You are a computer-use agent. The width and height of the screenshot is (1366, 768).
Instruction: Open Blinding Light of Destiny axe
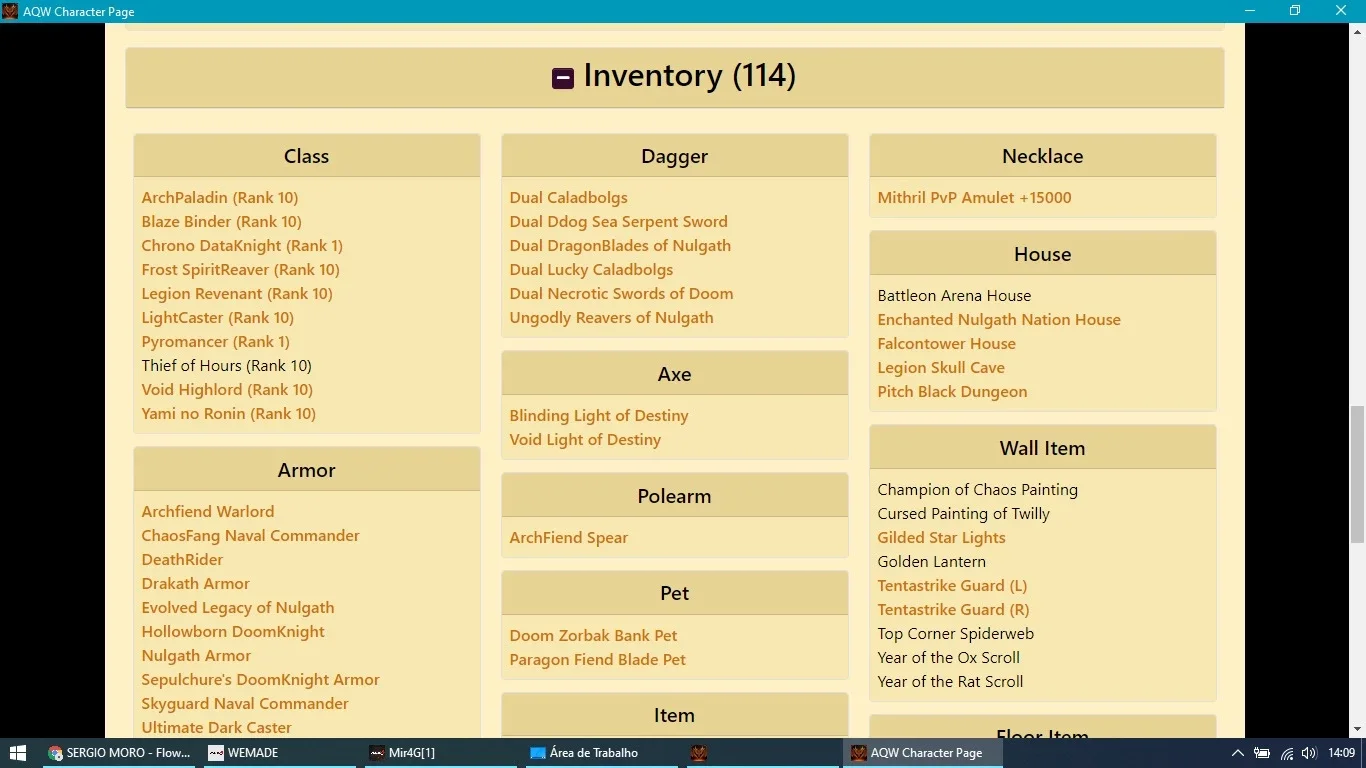[x=598, y=416]
